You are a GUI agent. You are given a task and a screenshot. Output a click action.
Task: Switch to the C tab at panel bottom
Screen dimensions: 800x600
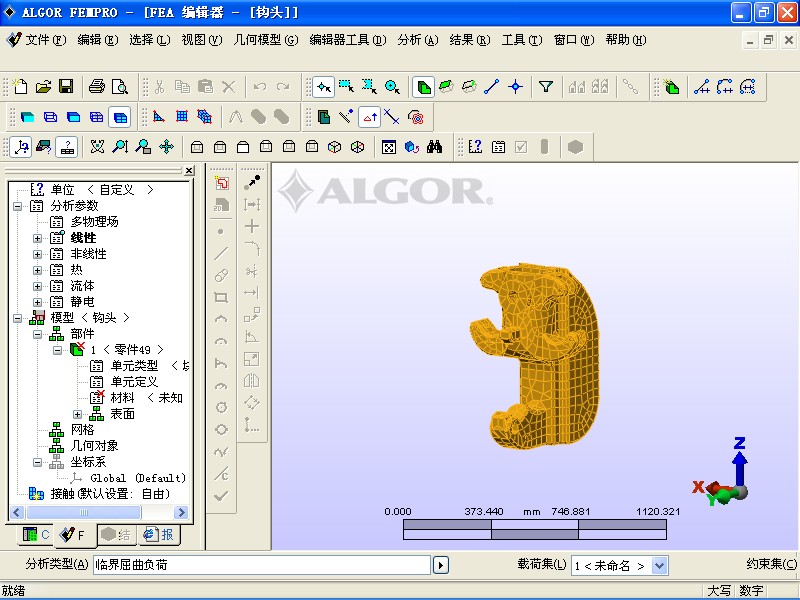(x=36, y=534)
